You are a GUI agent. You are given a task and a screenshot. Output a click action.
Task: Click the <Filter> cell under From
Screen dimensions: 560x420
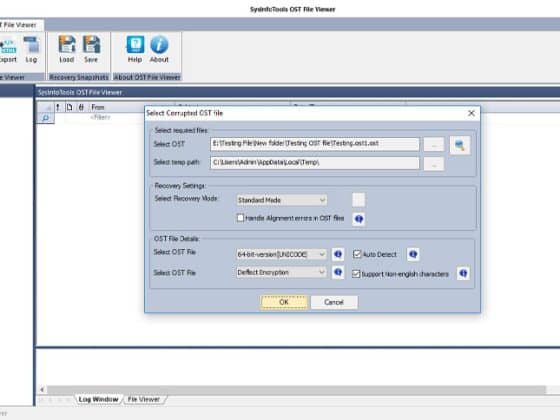point(100,117)
